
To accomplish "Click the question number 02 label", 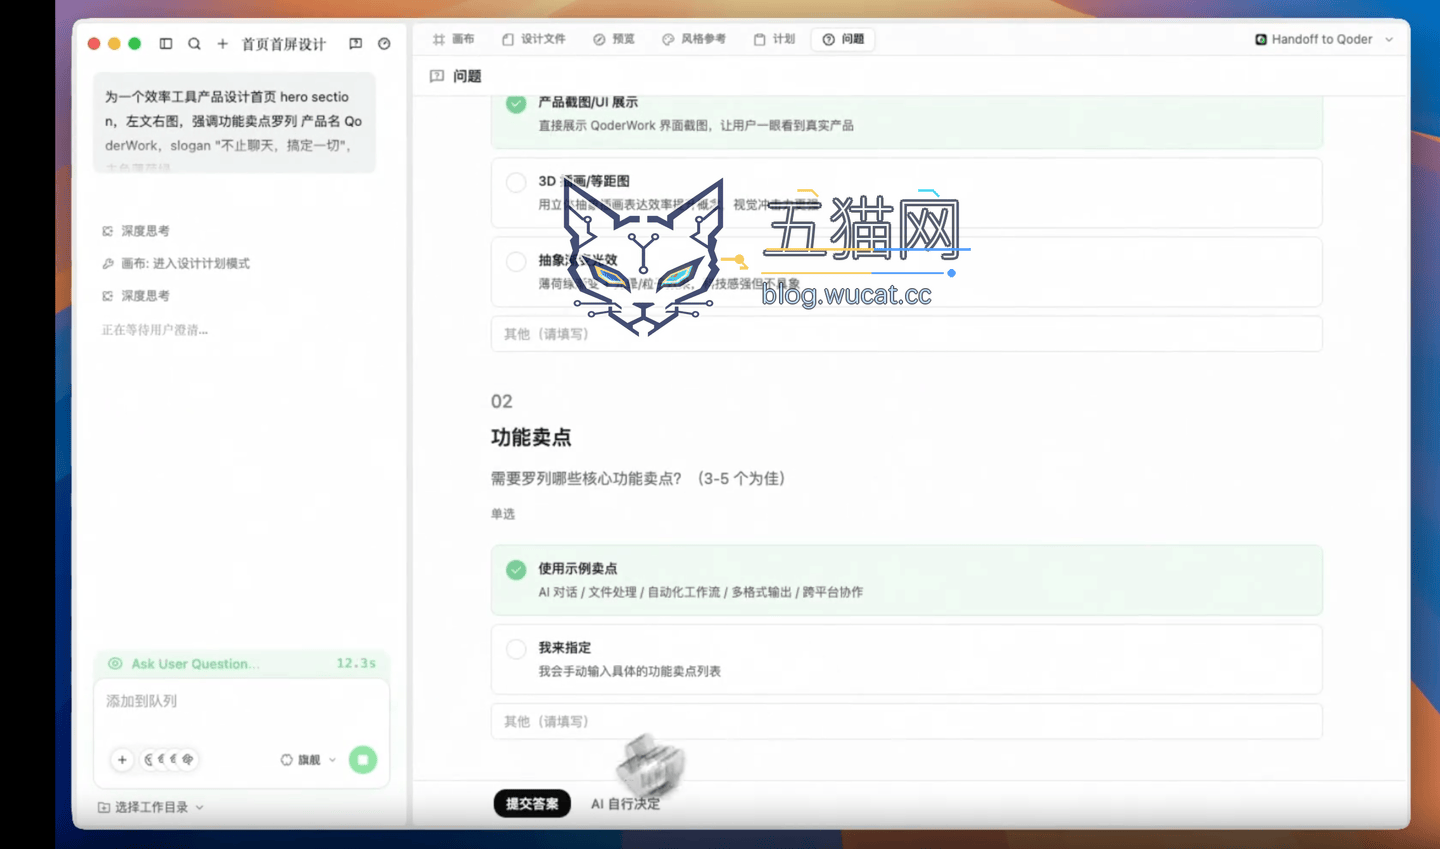I will [x=501, y=402].
